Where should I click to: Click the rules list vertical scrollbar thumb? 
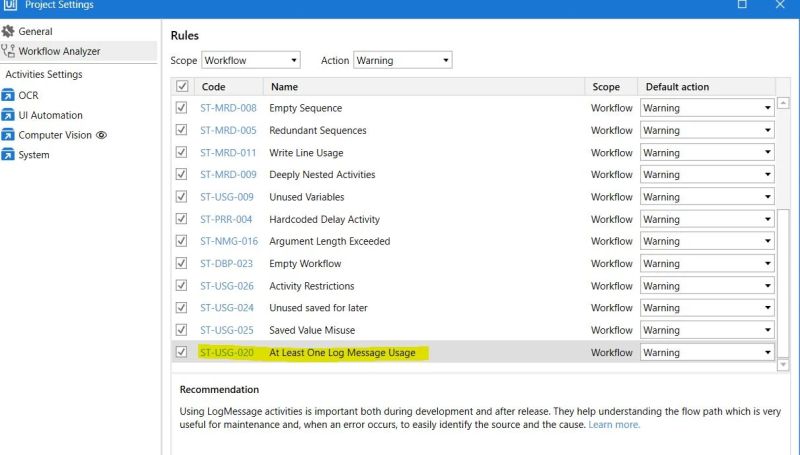click(x=783, y=282)
